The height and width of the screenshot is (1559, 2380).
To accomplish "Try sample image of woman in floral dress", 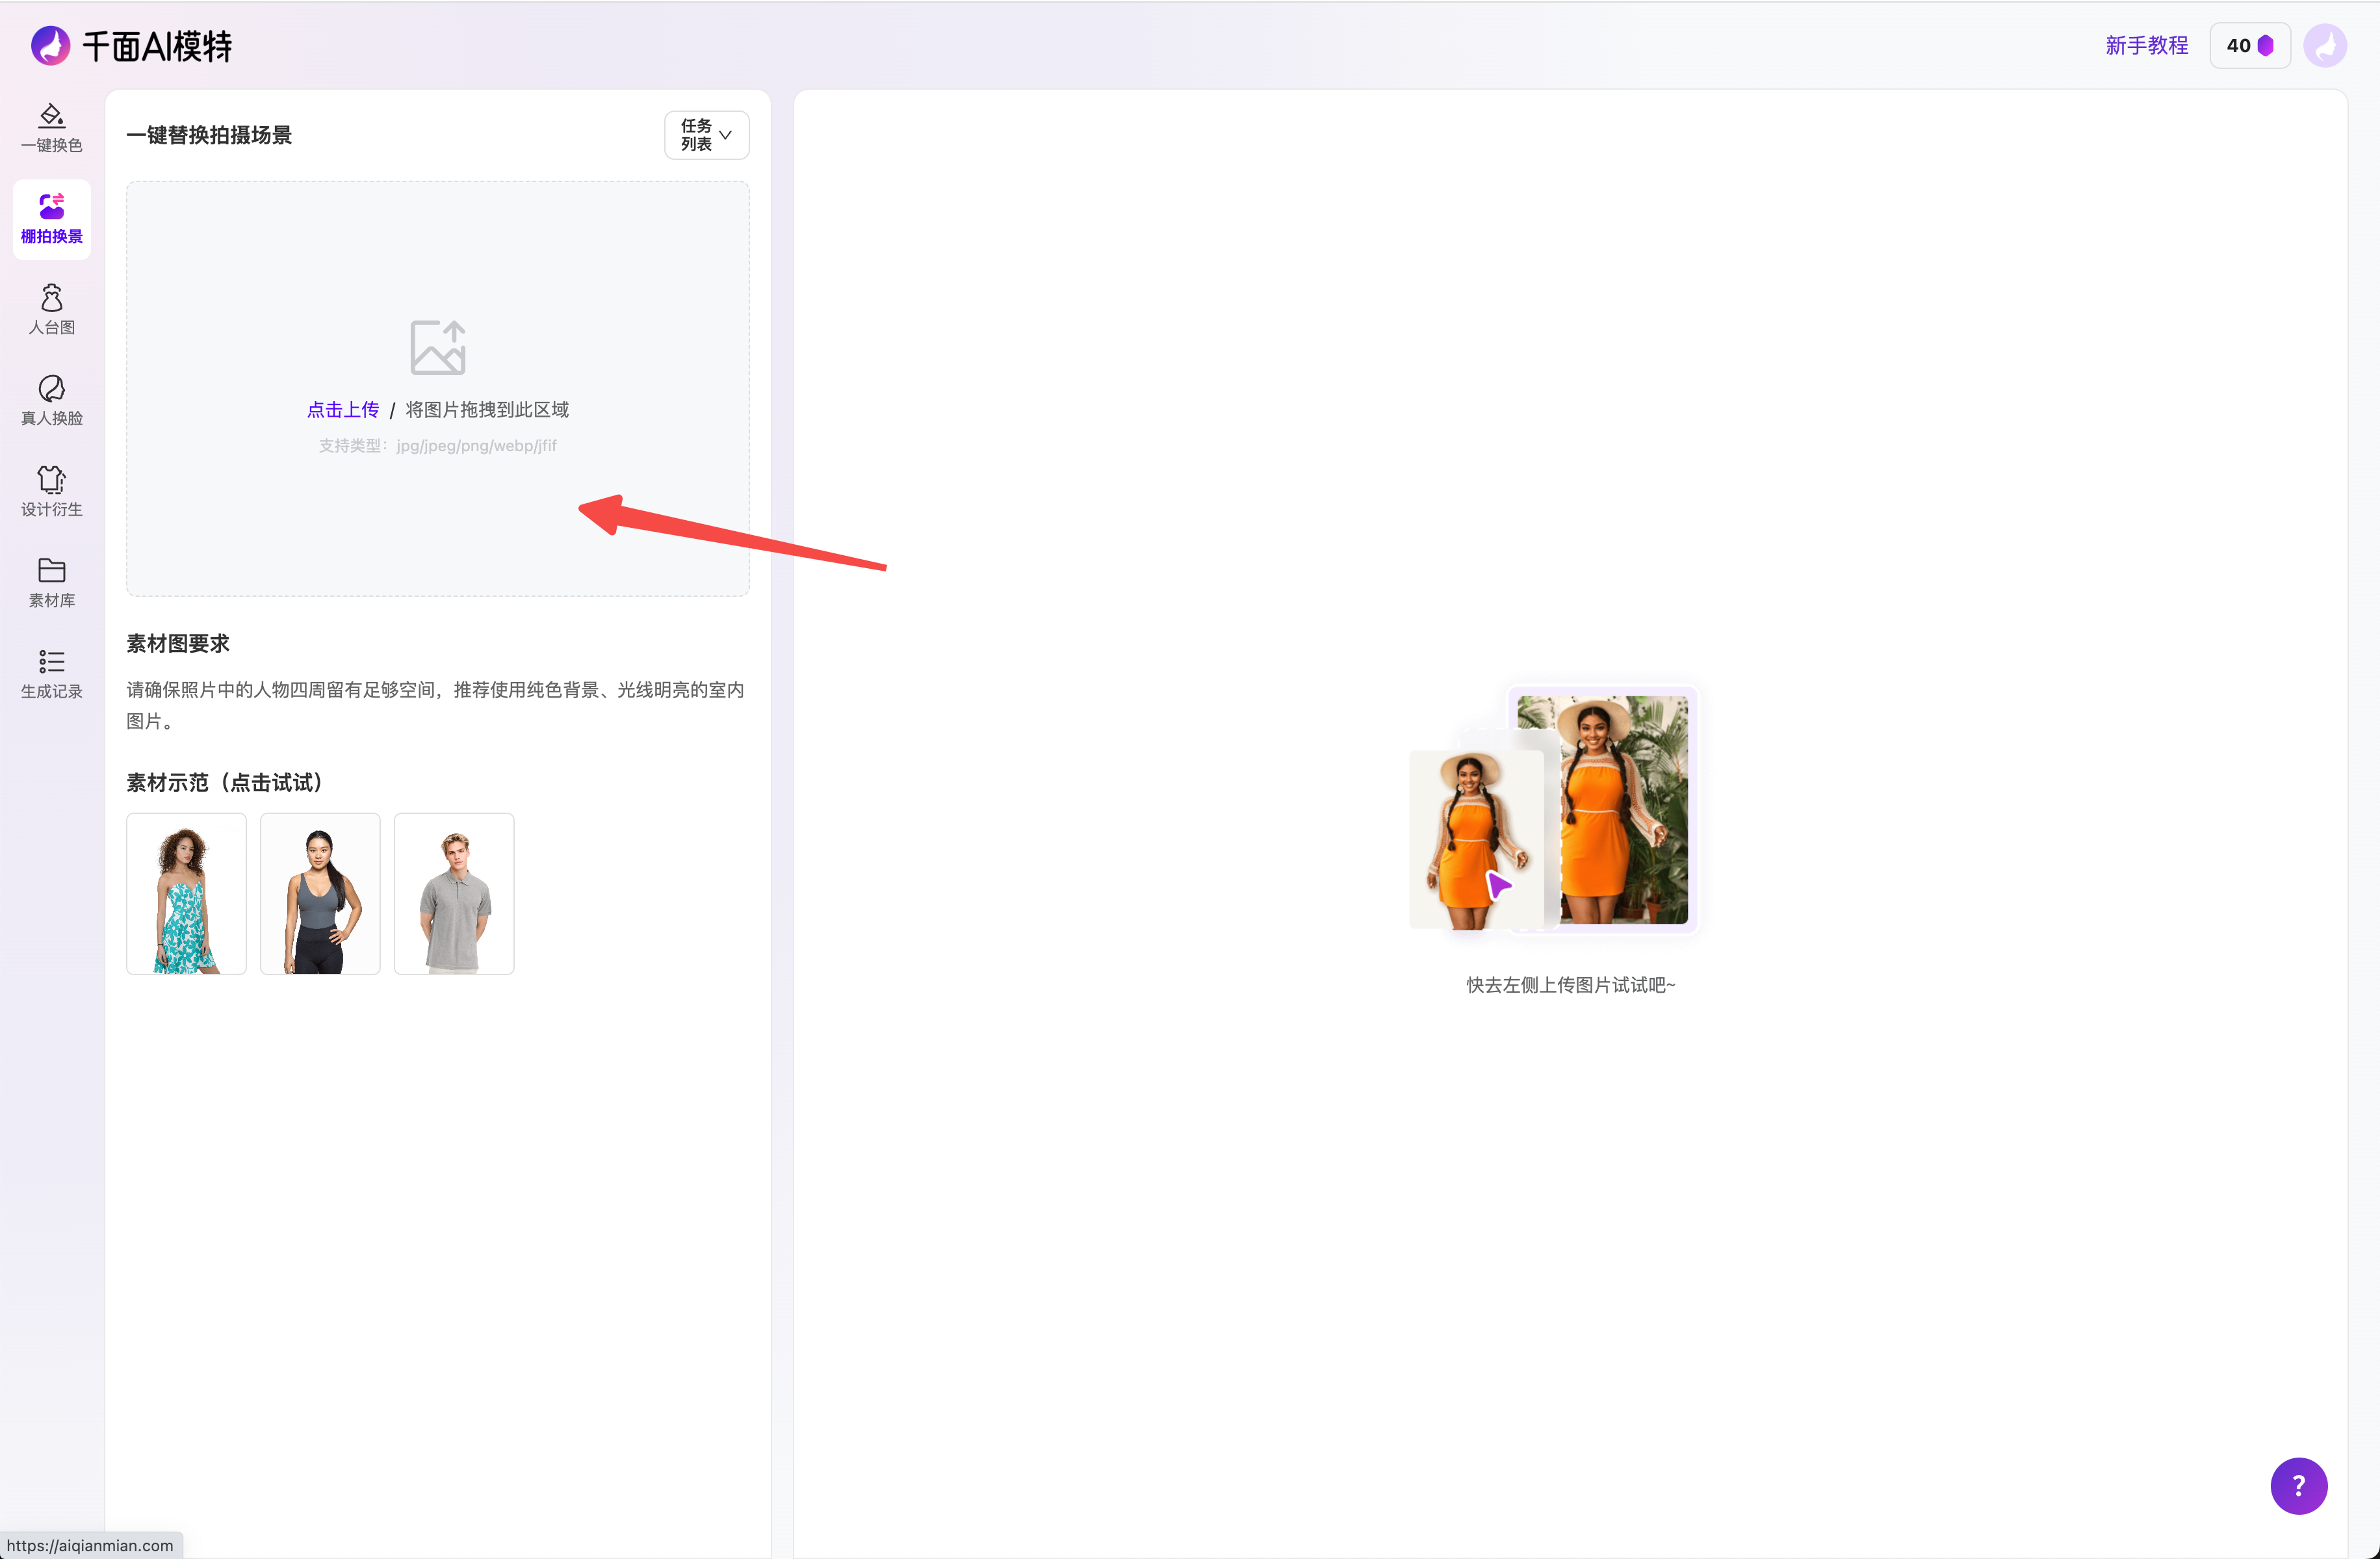I will coord(186,894).
